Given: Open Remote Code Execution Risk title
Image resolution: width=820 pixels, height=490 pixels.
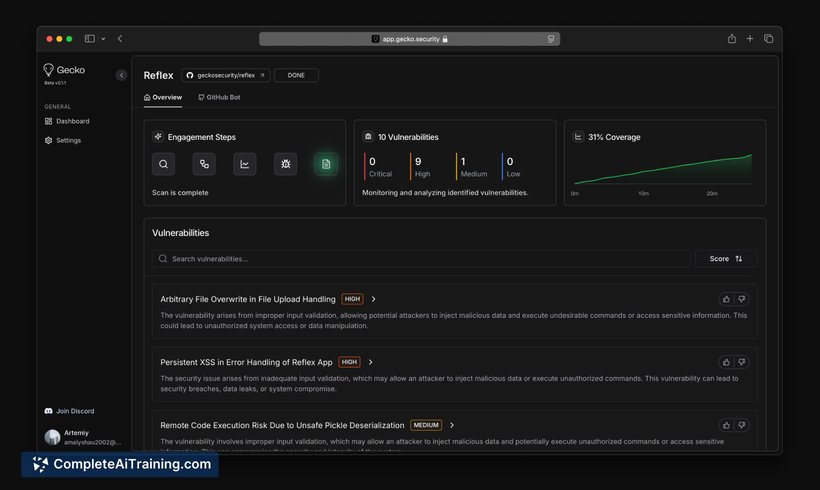Looking at the screenshot, I should (x=282, y=425).
